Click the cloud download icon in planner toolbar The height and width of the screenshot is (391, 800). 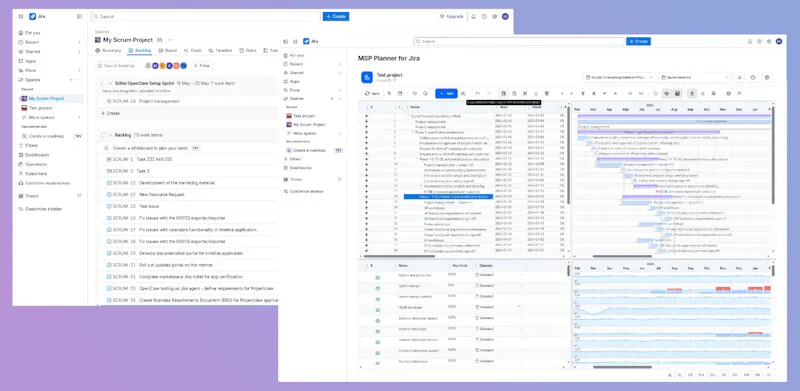point(426,93)
